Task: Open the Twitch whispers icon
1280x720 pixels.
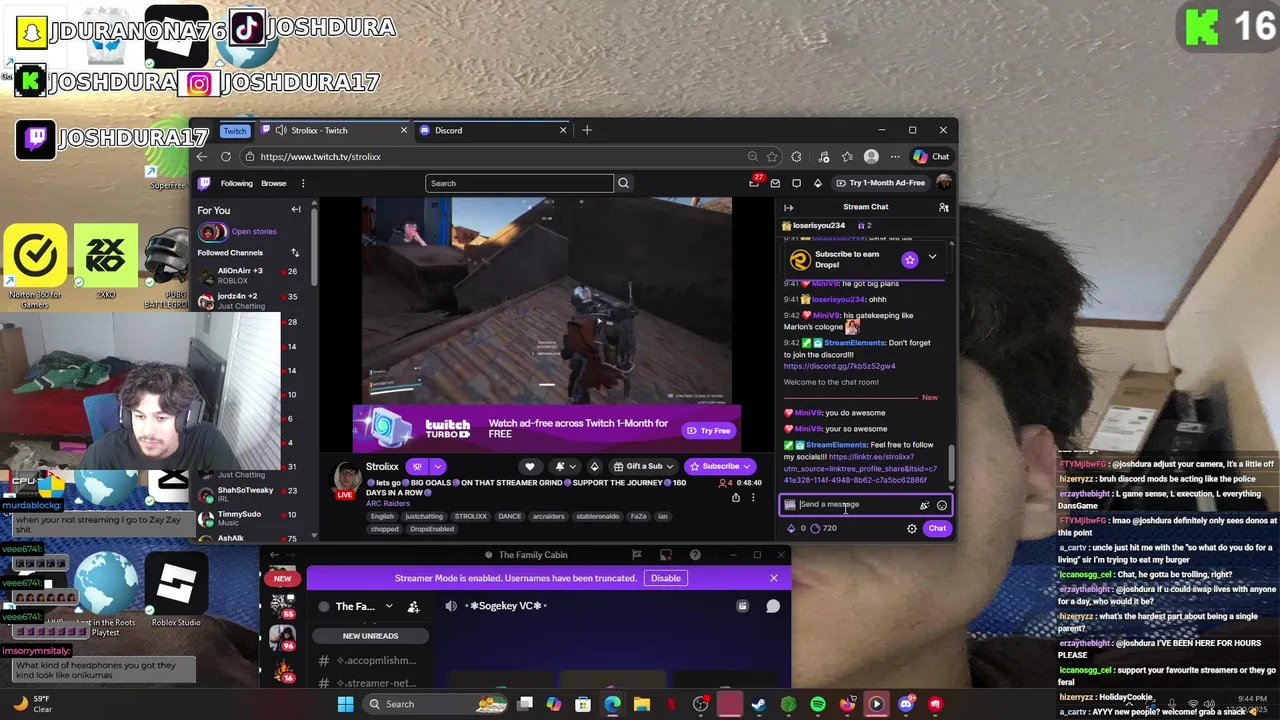Action: point(796,183)
